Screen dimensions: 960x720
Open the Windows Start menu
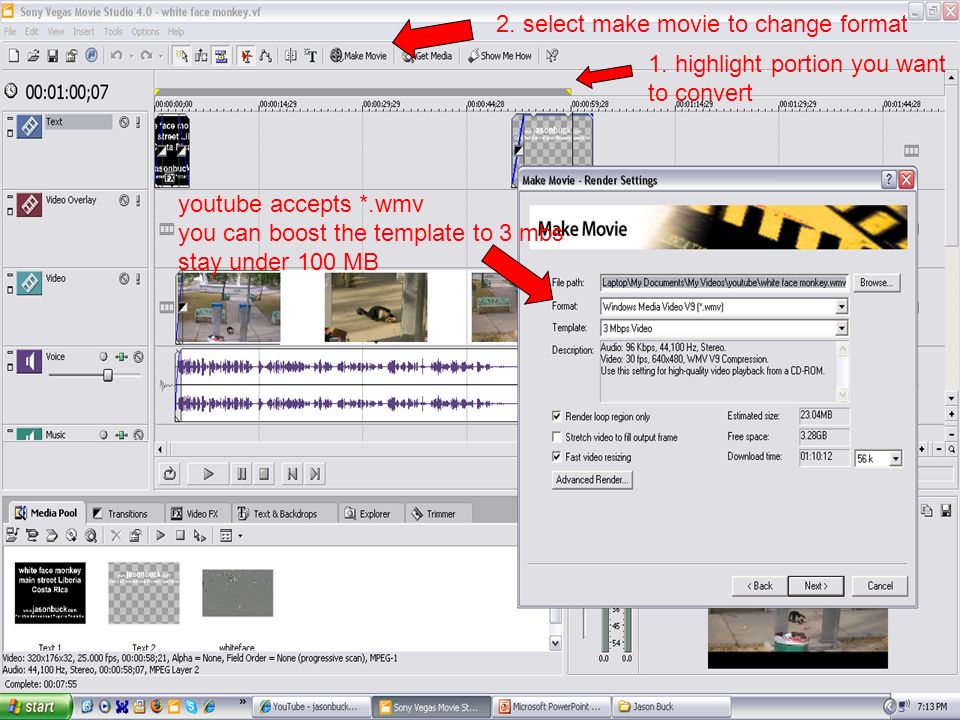pos(36,707)
